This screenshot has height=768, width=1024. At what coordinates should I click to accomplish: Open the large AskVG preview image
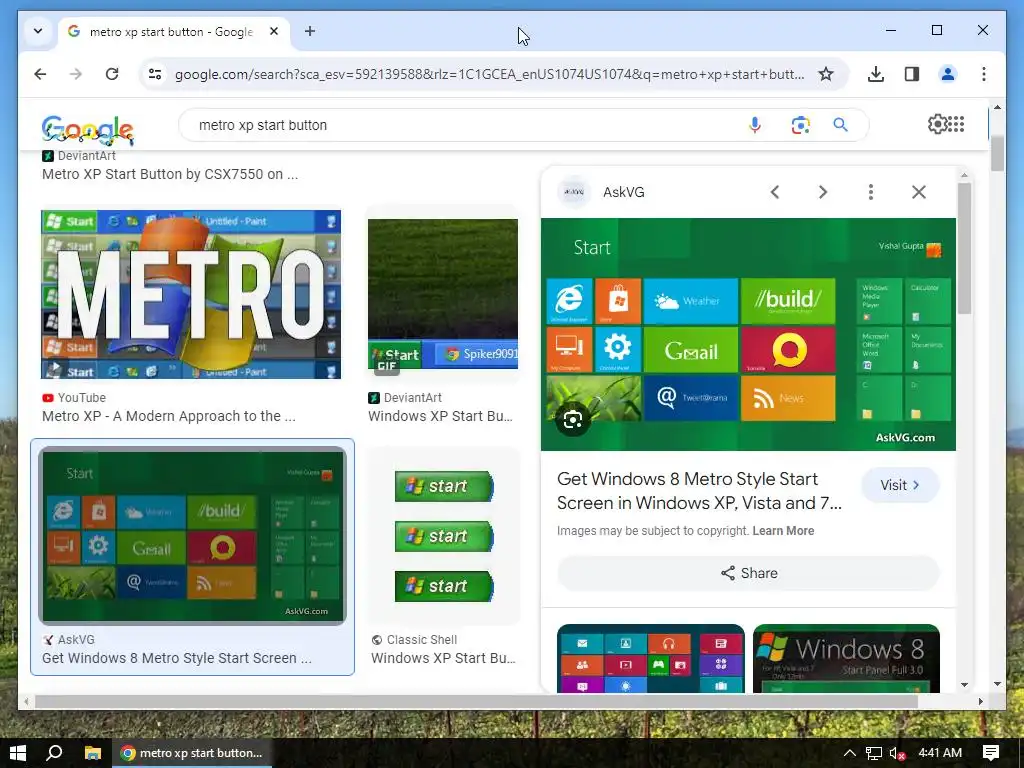coord(748,334)
